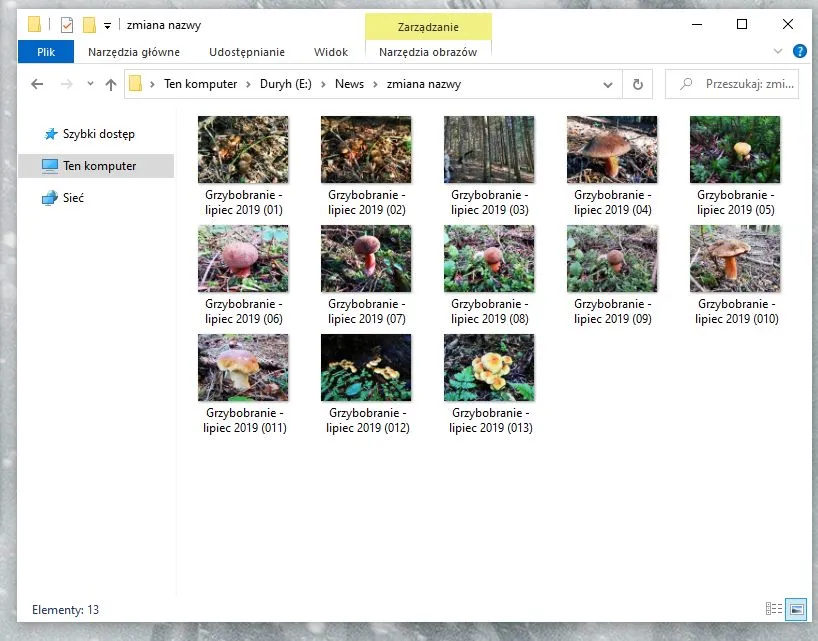Switch to the Widok ribbon tab
Screen dimensions: 818x641
pyautogui.click(x=330, y=51)
